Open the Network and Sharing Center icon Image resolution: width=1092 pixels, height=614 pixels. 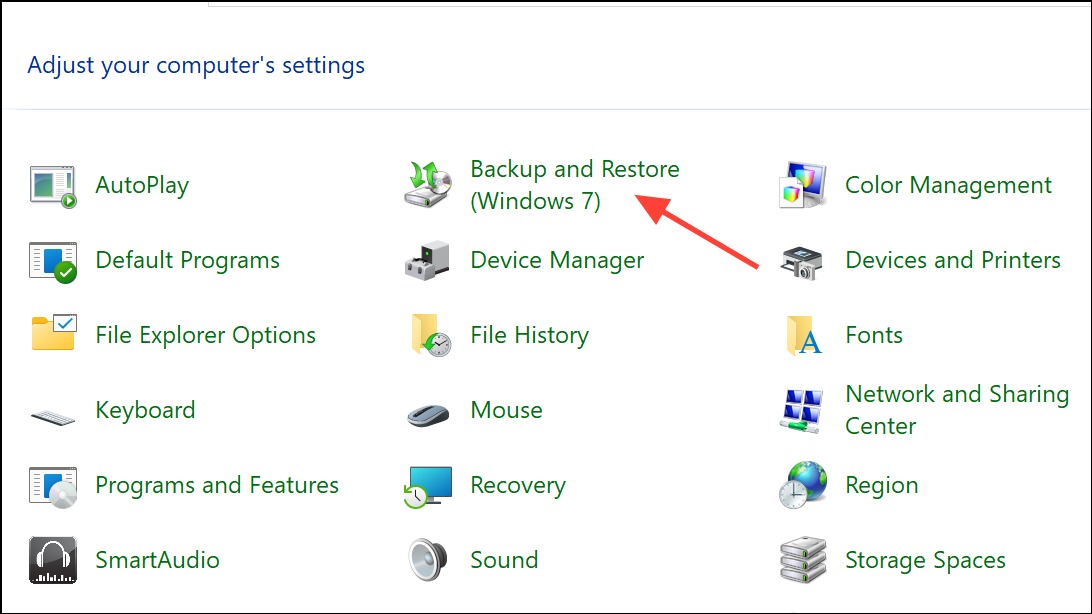pos(803,410)
